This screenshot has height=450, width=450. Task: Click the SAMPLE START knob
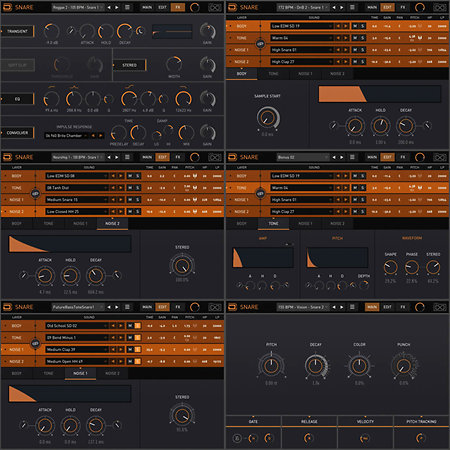point(268,117)
